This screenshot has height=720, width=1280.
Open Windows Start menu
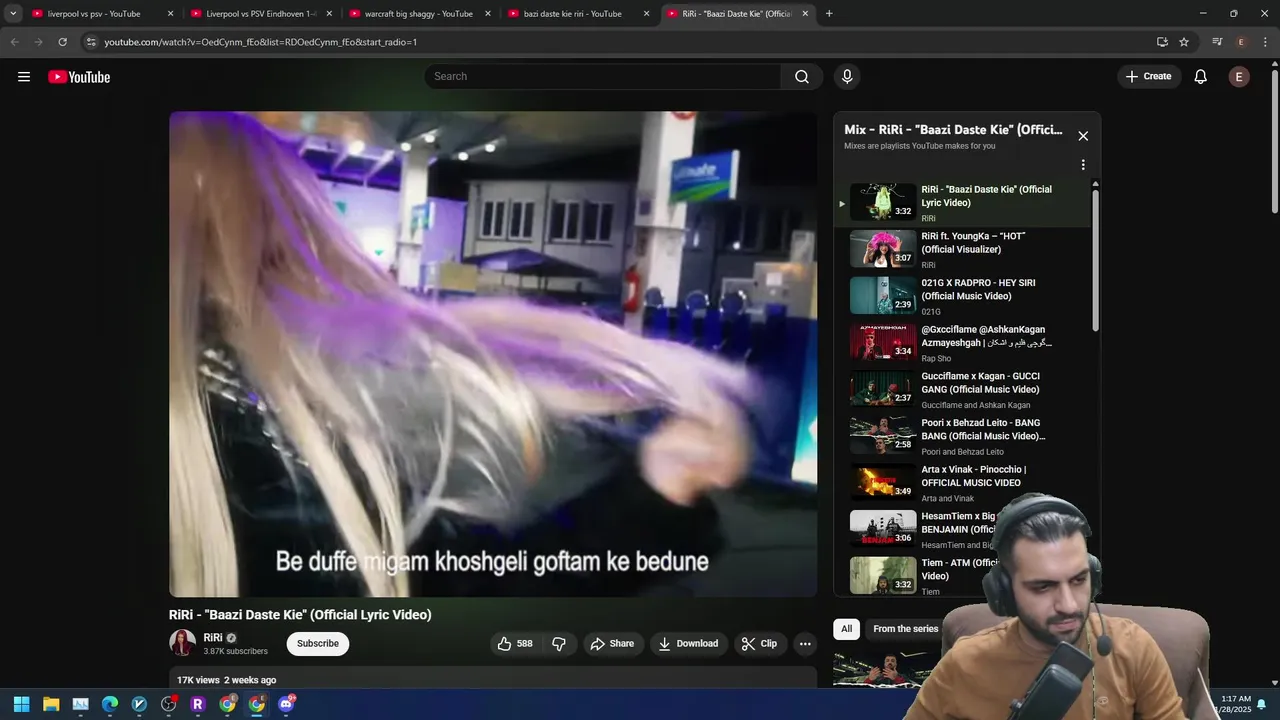(21, 704)
